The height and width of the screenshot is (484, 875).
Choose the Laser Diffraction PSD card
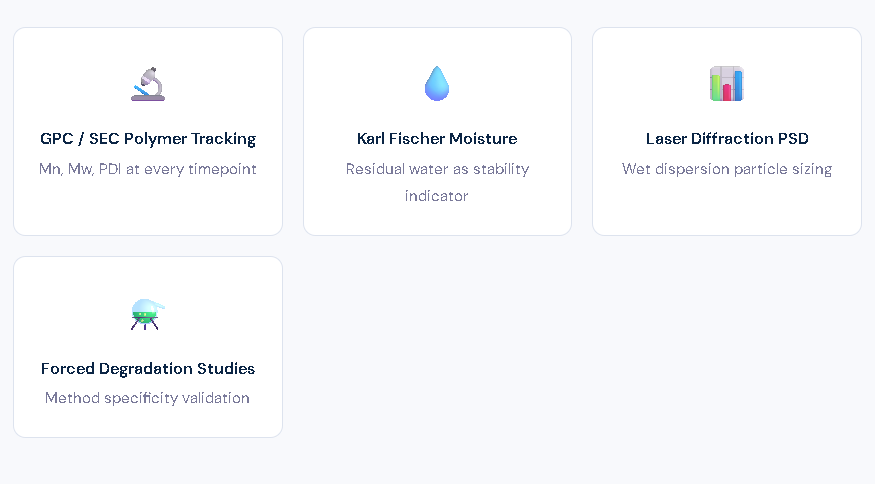click(727, 210)
